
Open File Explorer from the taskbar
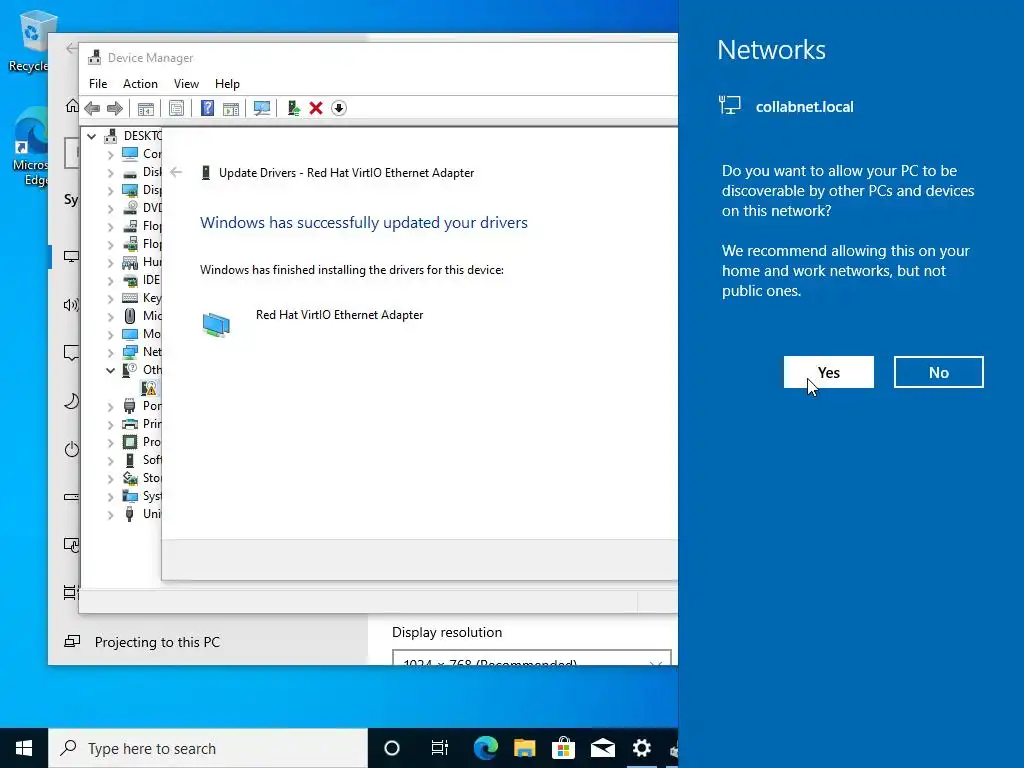pyautogui.click(x=524, y=748)
